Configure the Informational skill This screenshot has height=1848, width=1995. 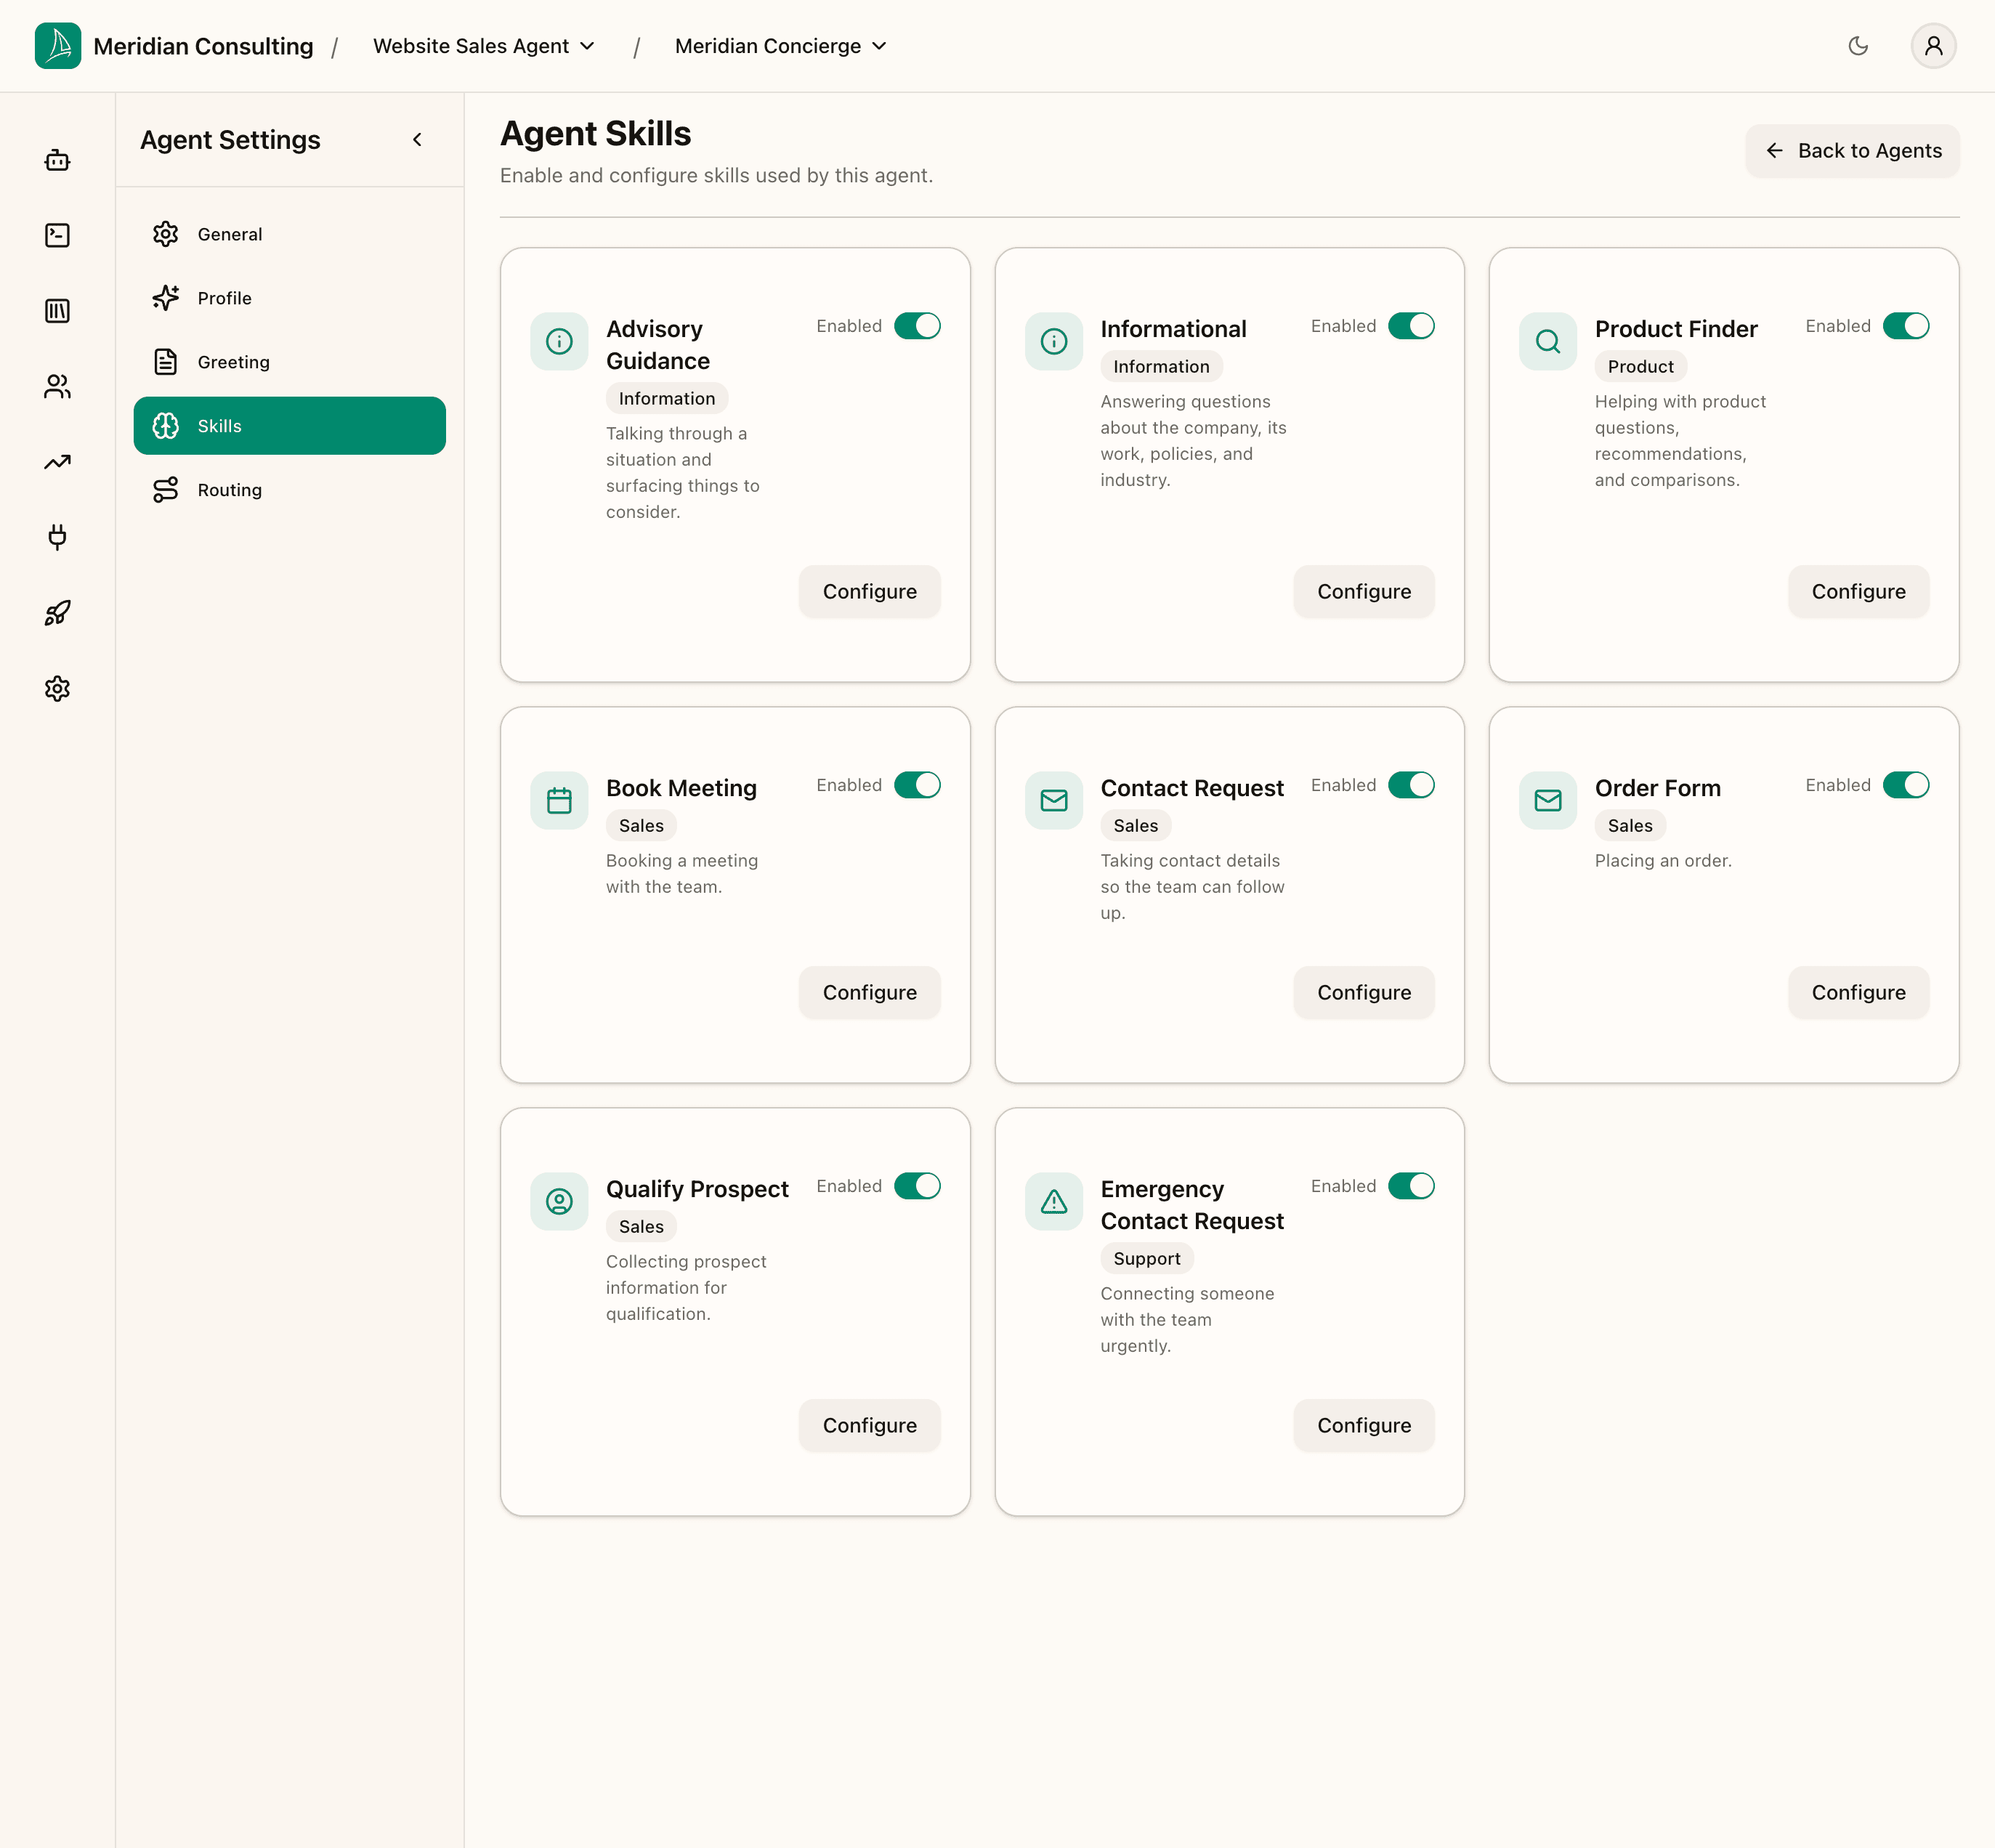click(x=1364, y=592)
